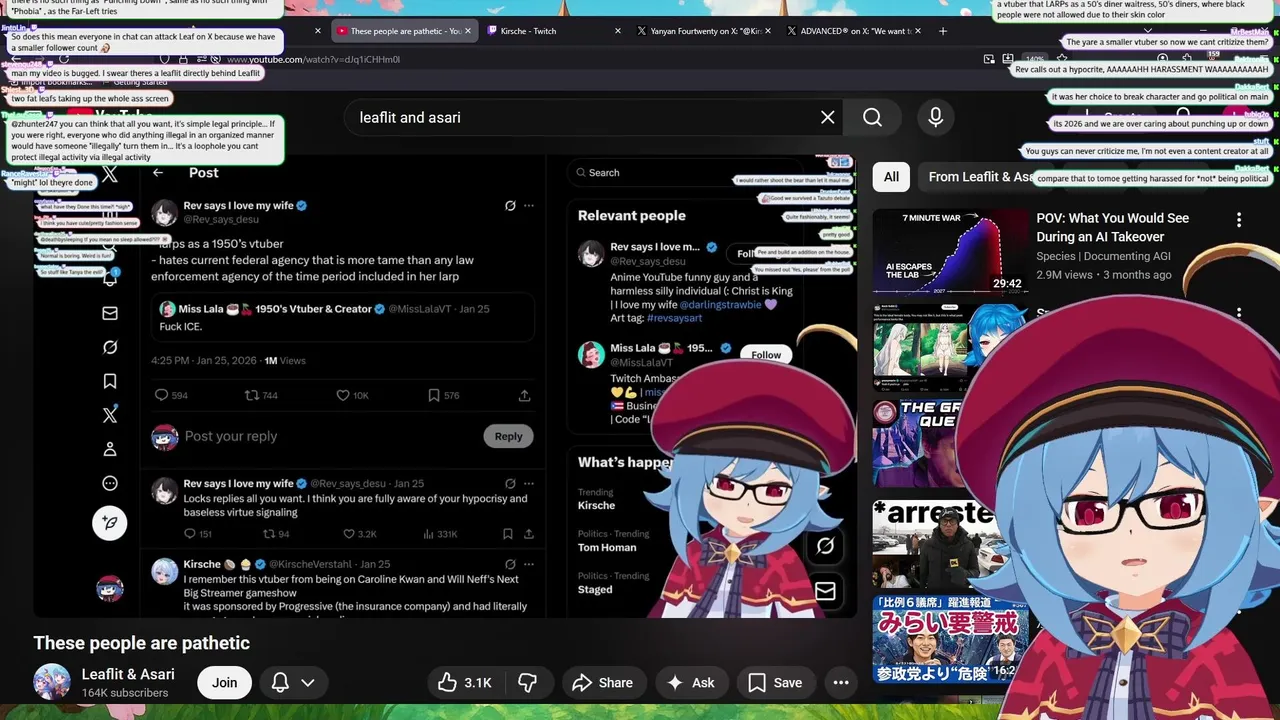Click the X logo atop the X sidebar
This screenshot has height=720, width=1280.
[x=110, y=174]
